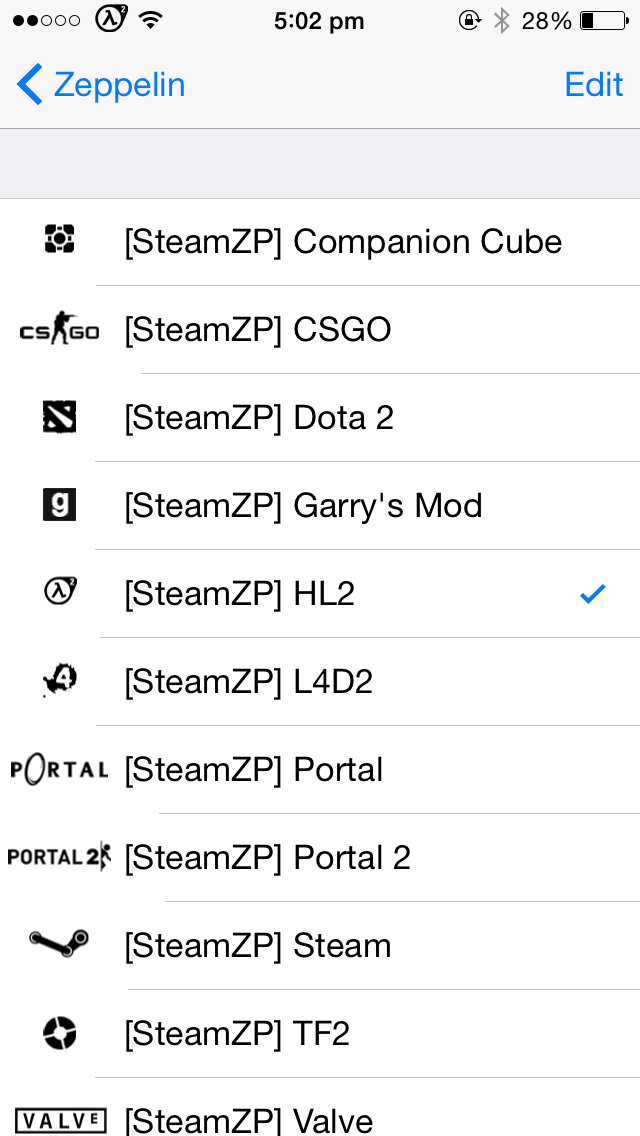
Task: Go back via the blue chevron
Action: coord(30,84)
